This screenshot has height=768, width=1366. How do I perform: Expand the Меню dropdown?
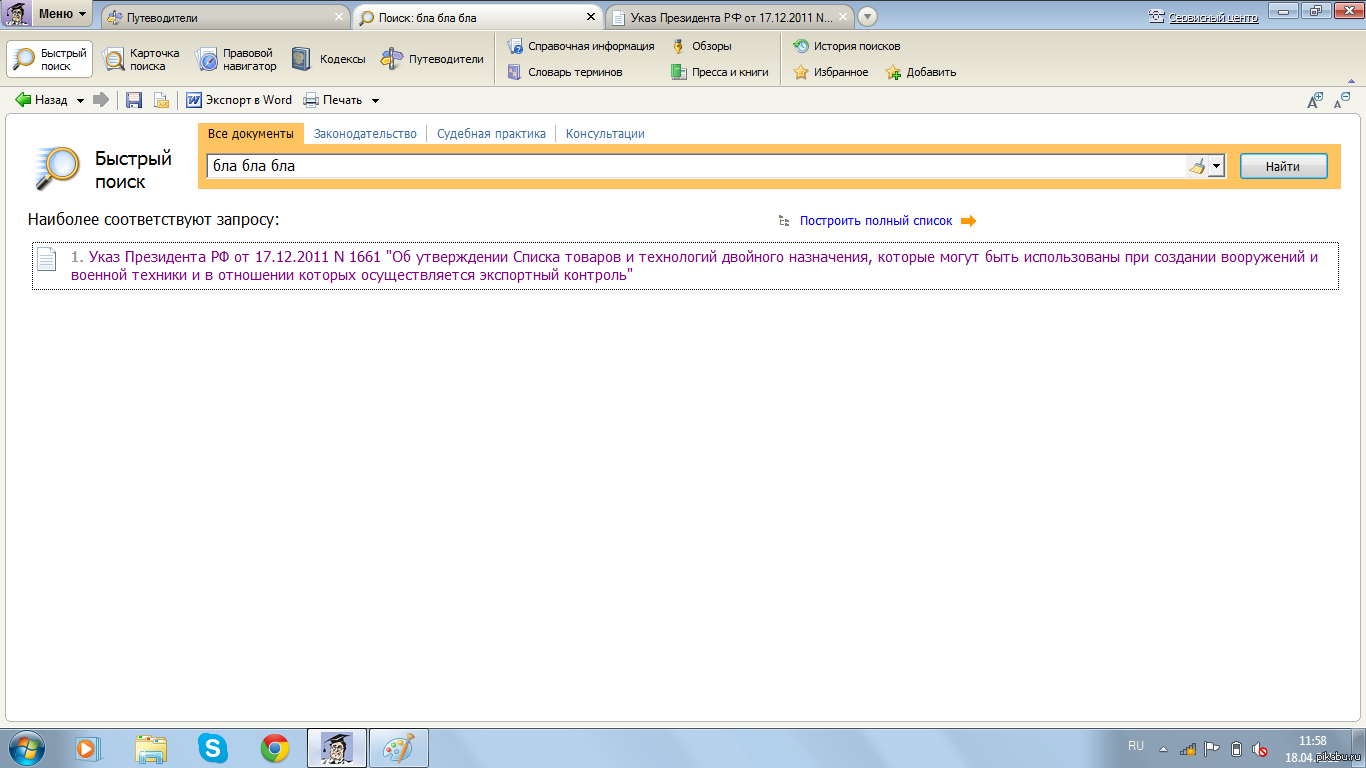click(62, 14)
